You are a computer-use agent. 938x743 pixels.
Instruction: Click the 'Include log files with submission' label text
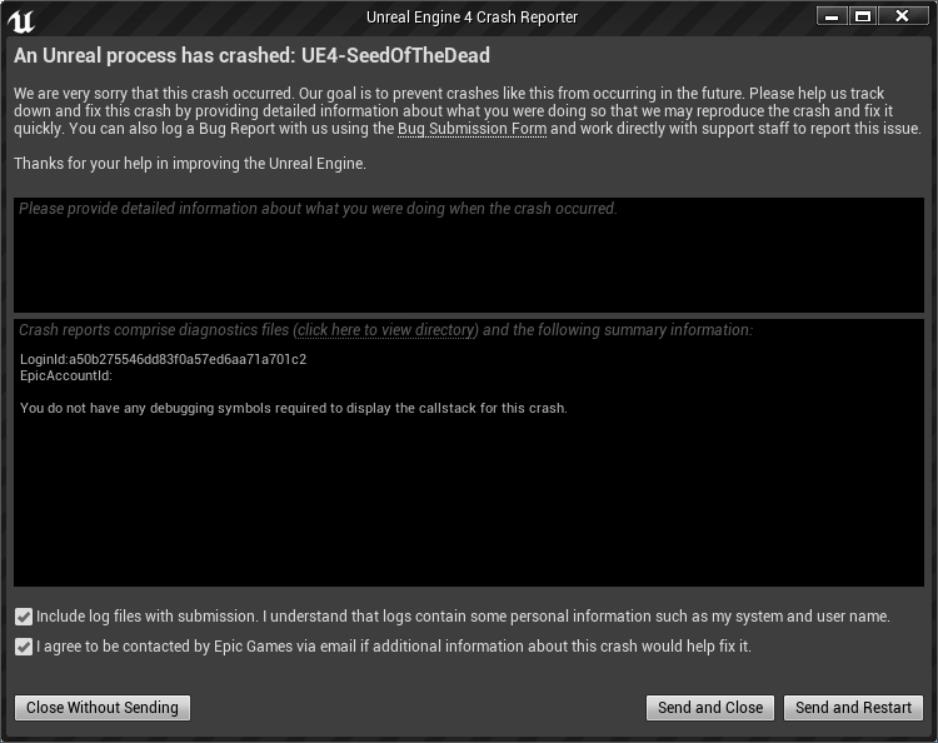click(147, 617)
